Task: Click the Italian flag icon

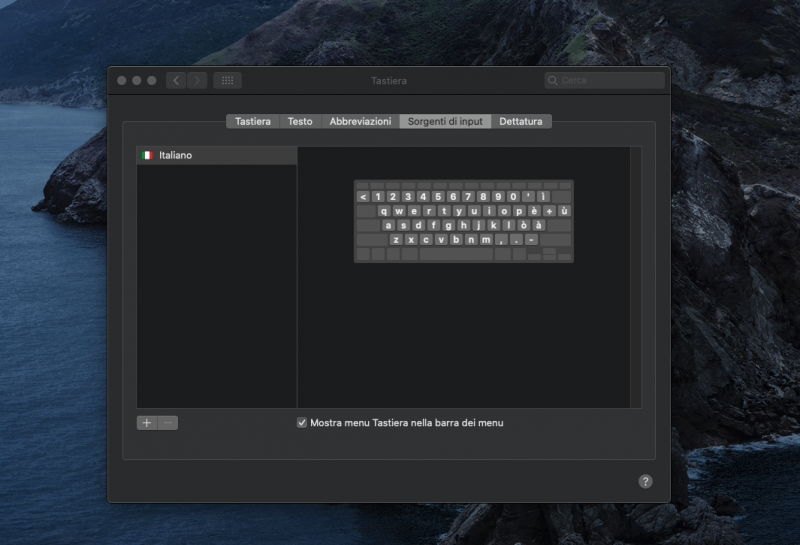Action: point(147,155)
